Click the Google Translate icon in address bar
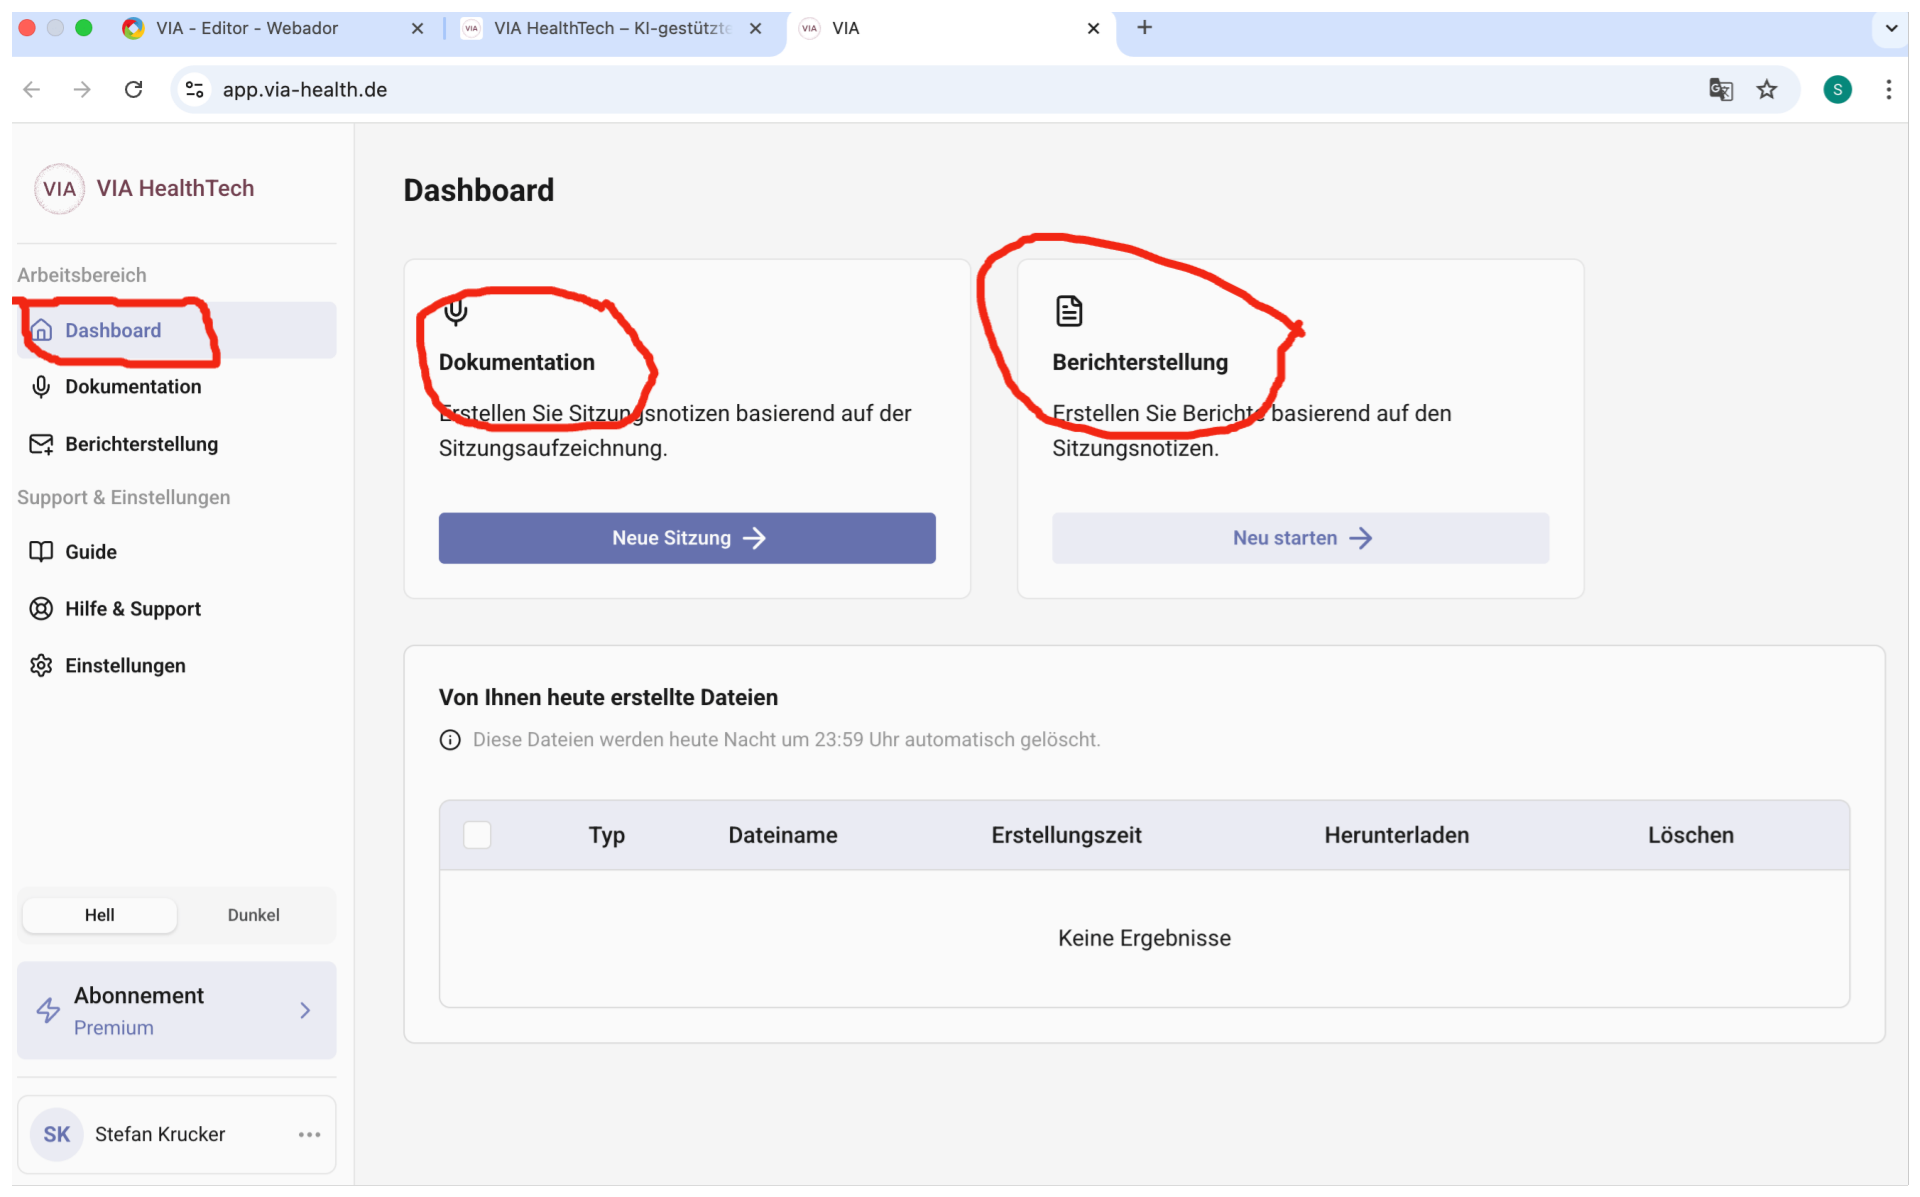Screen dimensions: 1920x1197 (x=1720, y=90)
